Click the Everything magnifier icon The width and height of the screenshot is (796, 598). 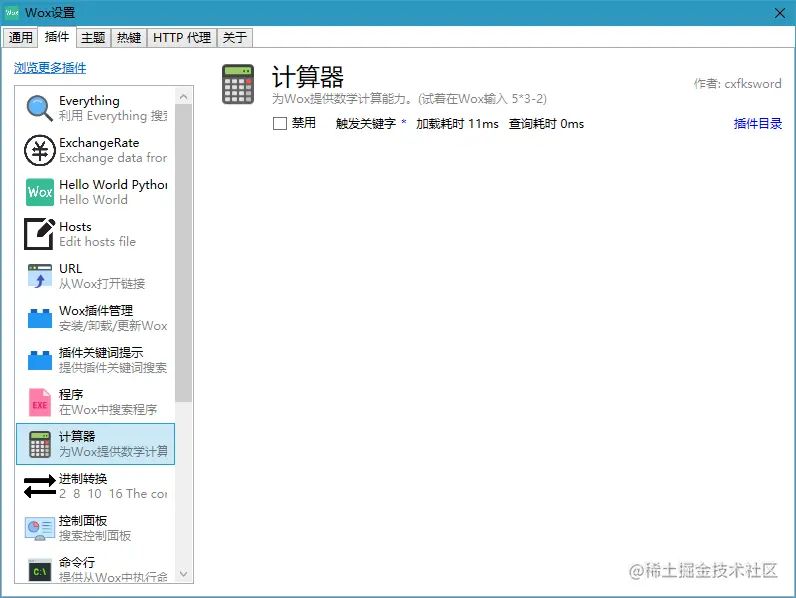pyautogui.click(x=39, y=108)
